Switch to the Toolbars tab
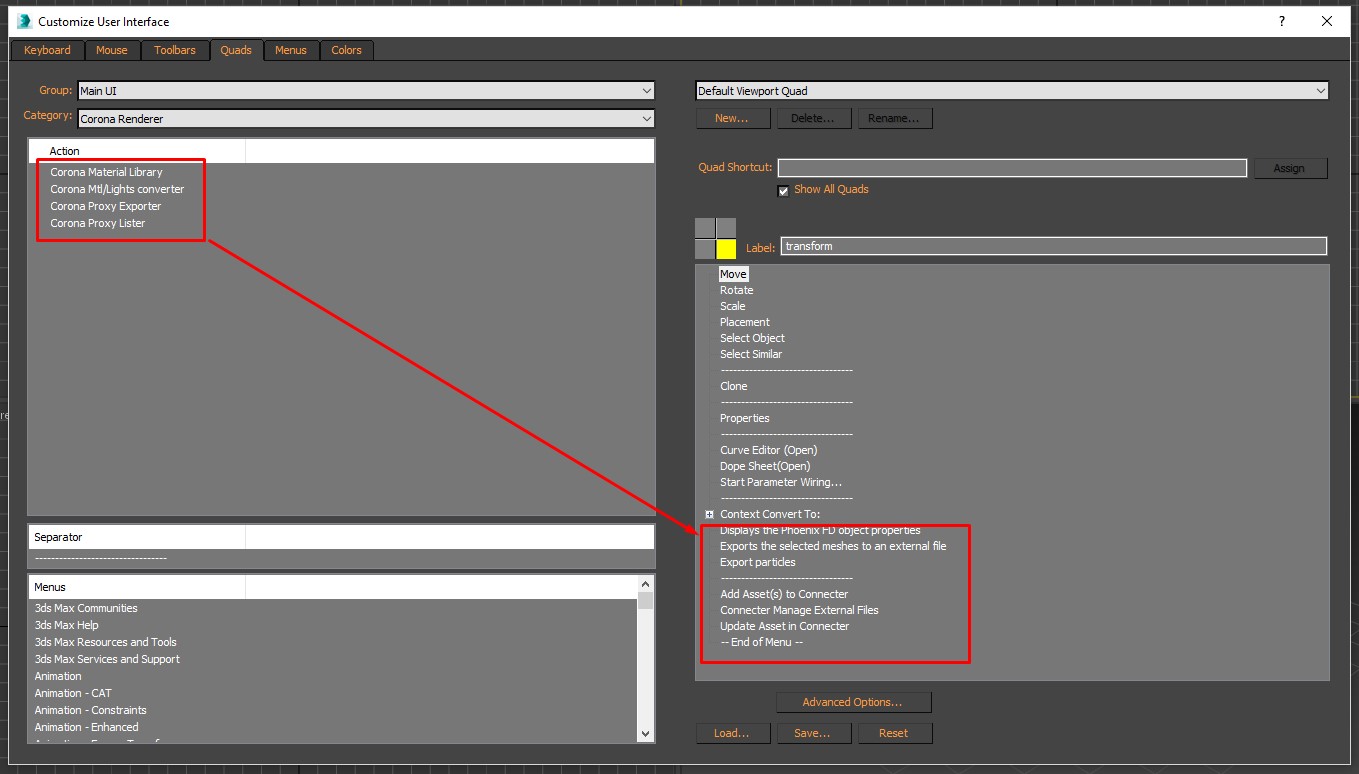 (x=175, y=50)
